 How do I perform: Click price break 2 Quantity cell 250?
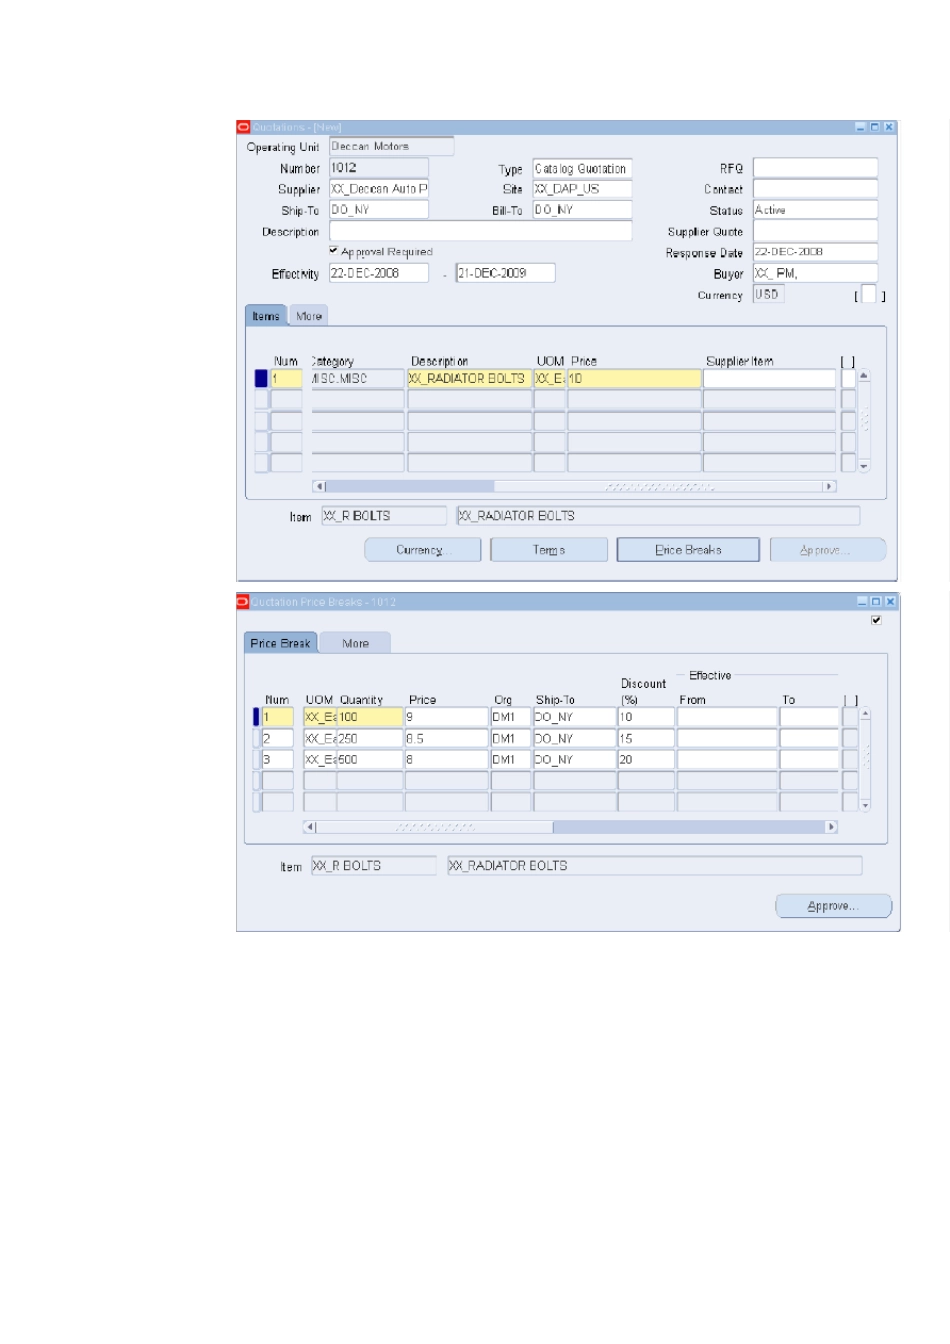[x=370, y=738]
